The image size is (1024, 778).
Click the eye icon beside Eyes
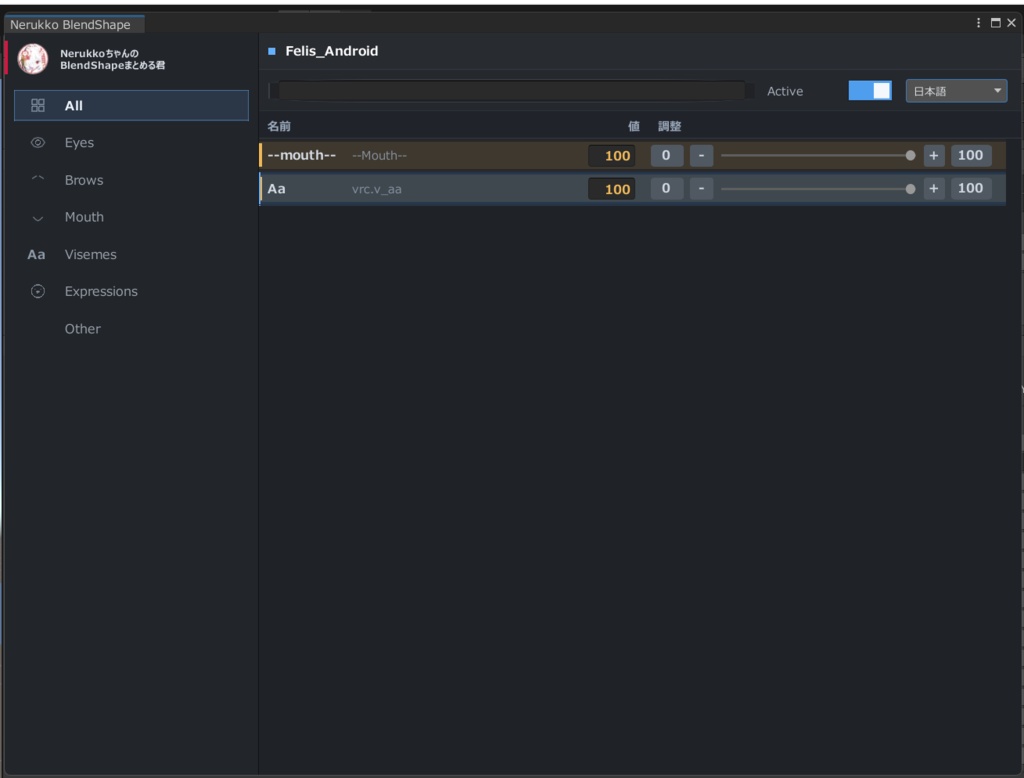click(x=38, y=142)
